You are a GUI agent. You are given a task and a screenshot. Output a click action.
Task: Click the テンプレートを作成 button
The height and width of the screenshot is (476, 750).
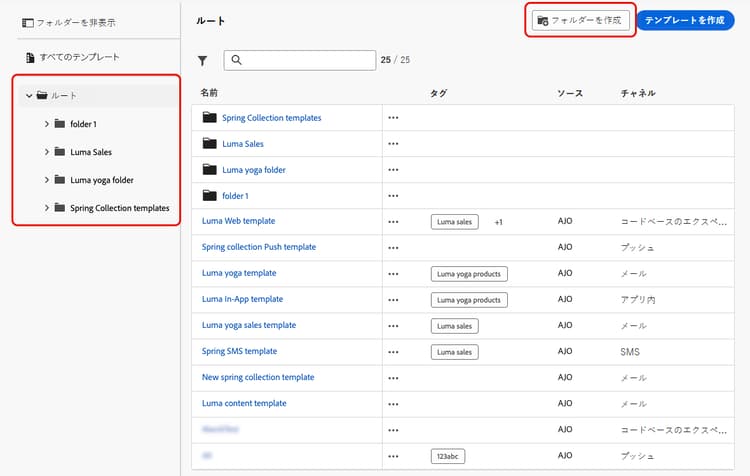coord(685,20)
